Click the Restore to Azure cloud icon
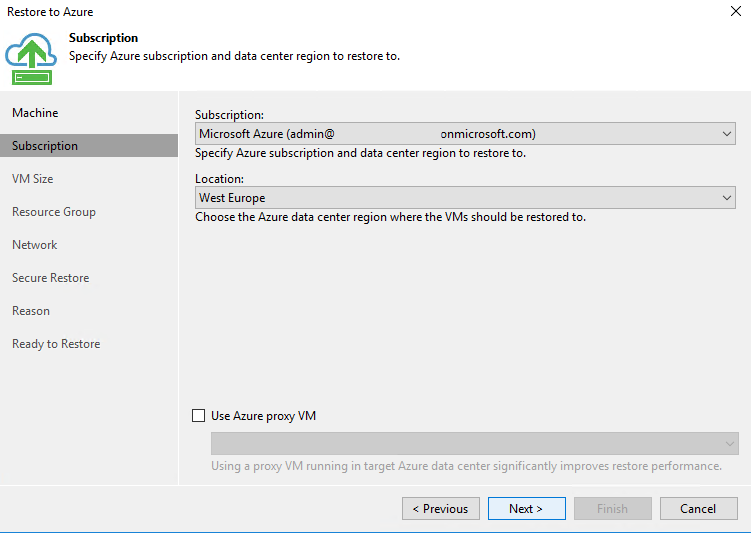 (x=31, y=58)
